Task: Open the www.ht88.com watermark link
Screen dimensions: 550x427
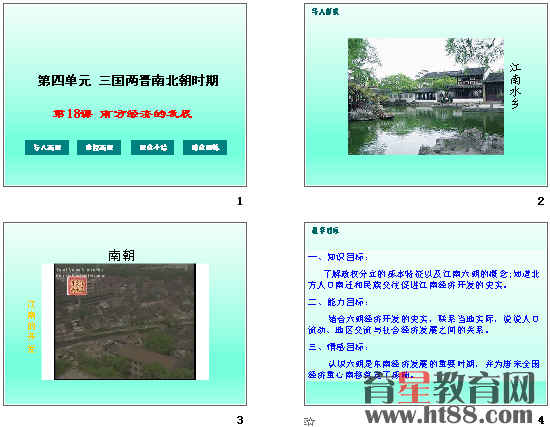Action: (x=449, y=415)
